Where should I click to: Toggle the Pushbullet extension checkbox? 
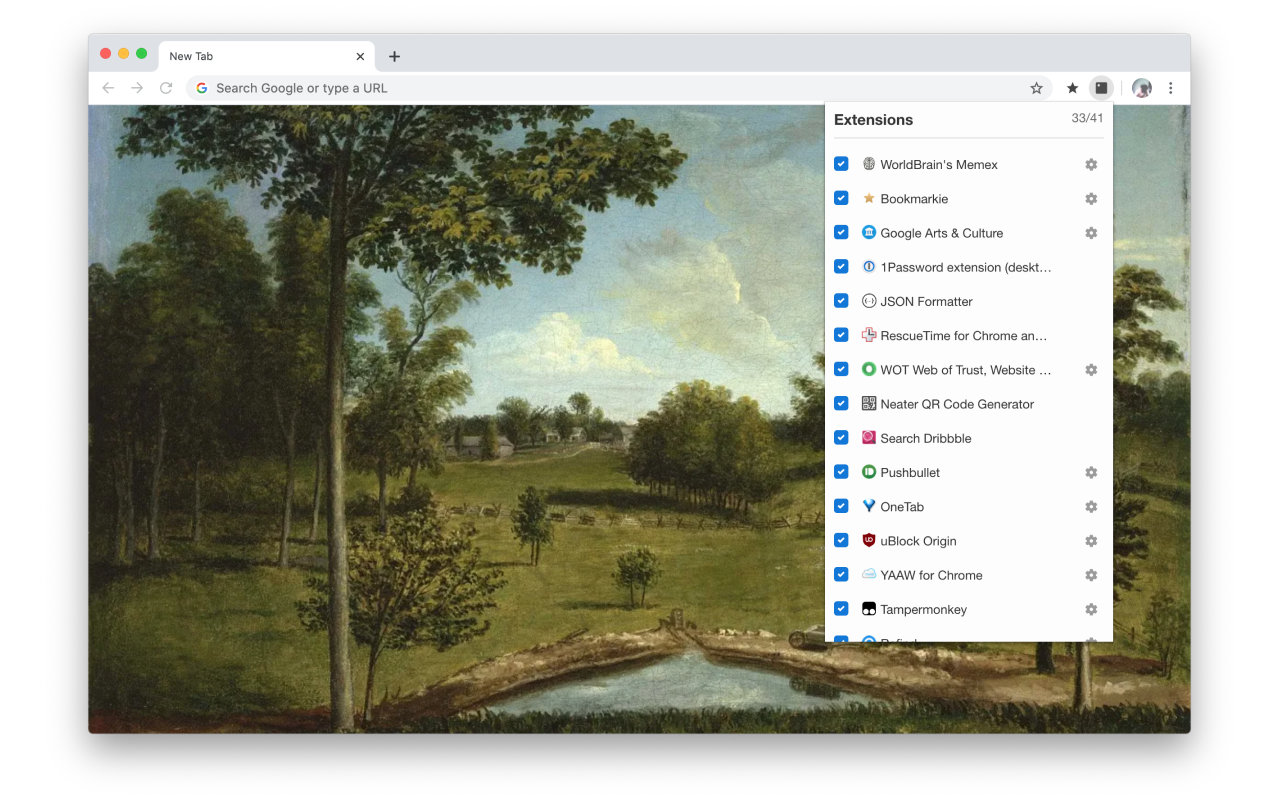click(841, 472)
